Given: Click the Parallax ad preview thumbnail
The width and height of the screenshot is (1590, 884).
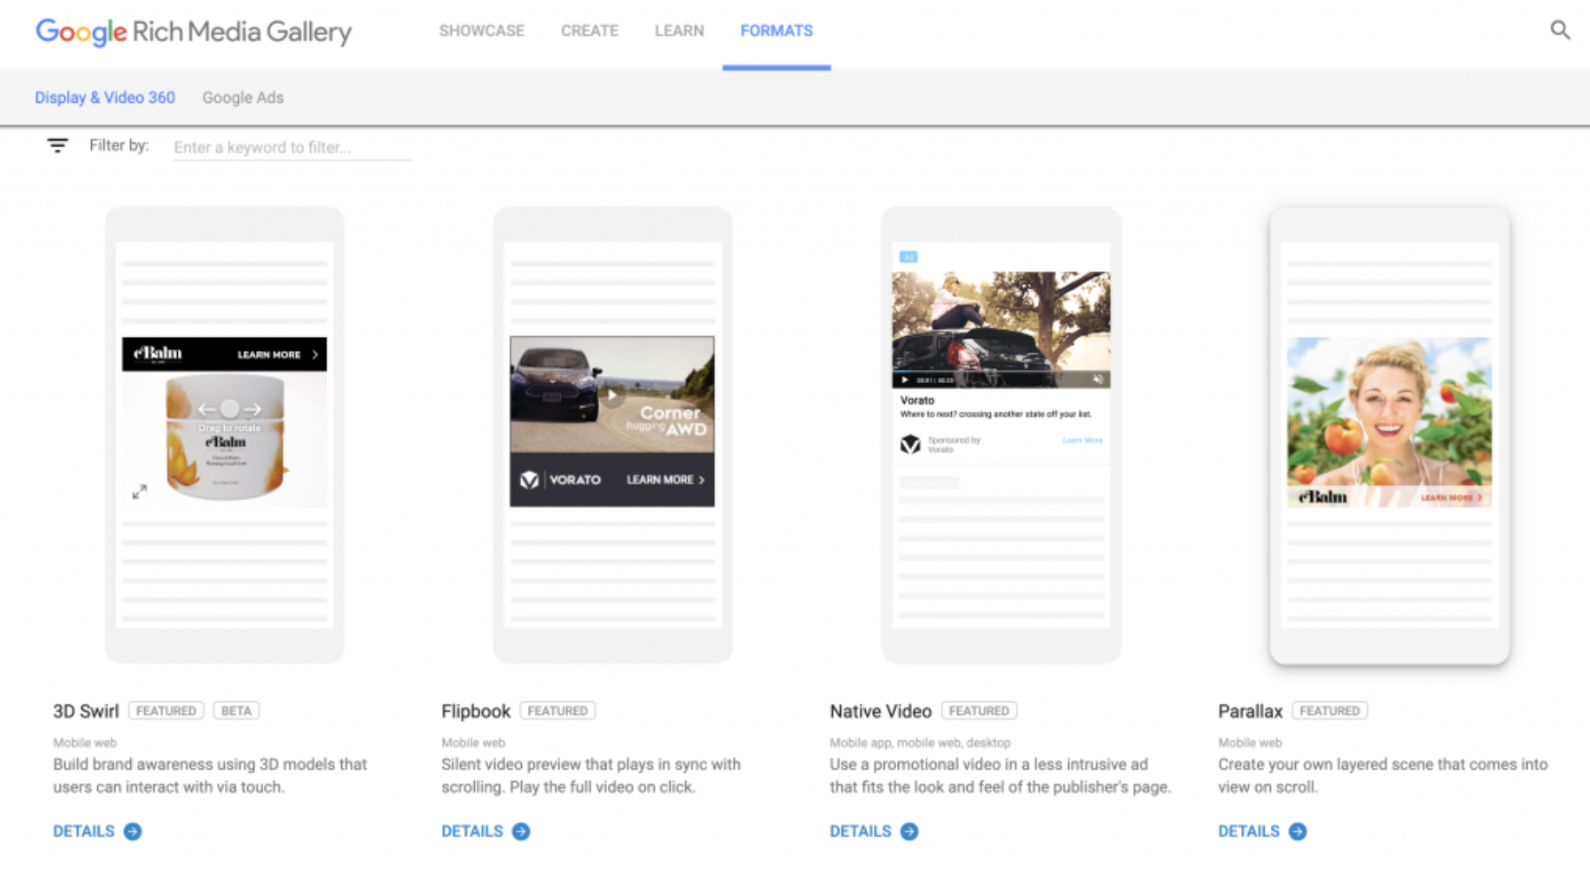Looking at the screenshot, I should click(1389, 422).
